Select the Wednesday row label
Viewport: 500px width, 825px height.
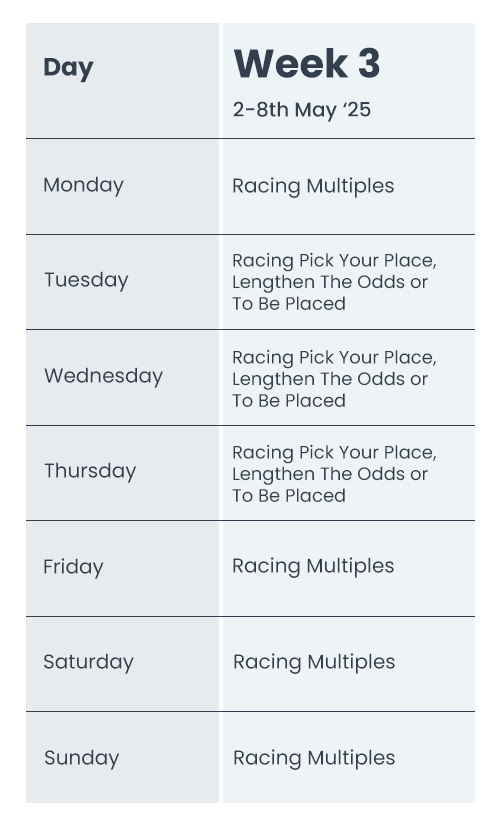104,376
